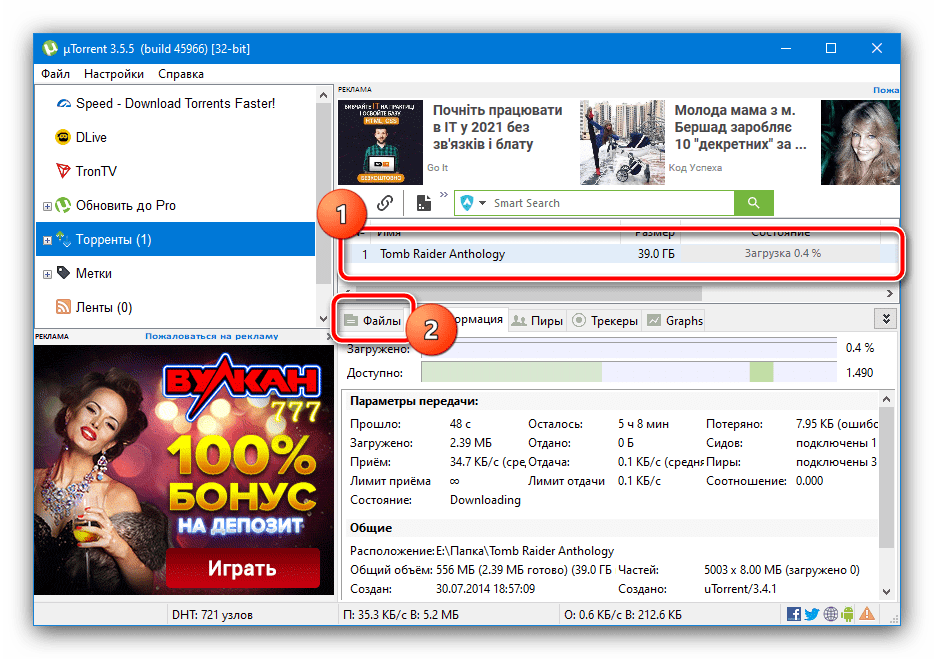Close the left advertisement panel
The width and height of the screenshot is (934, 659).
click(329, 337)
